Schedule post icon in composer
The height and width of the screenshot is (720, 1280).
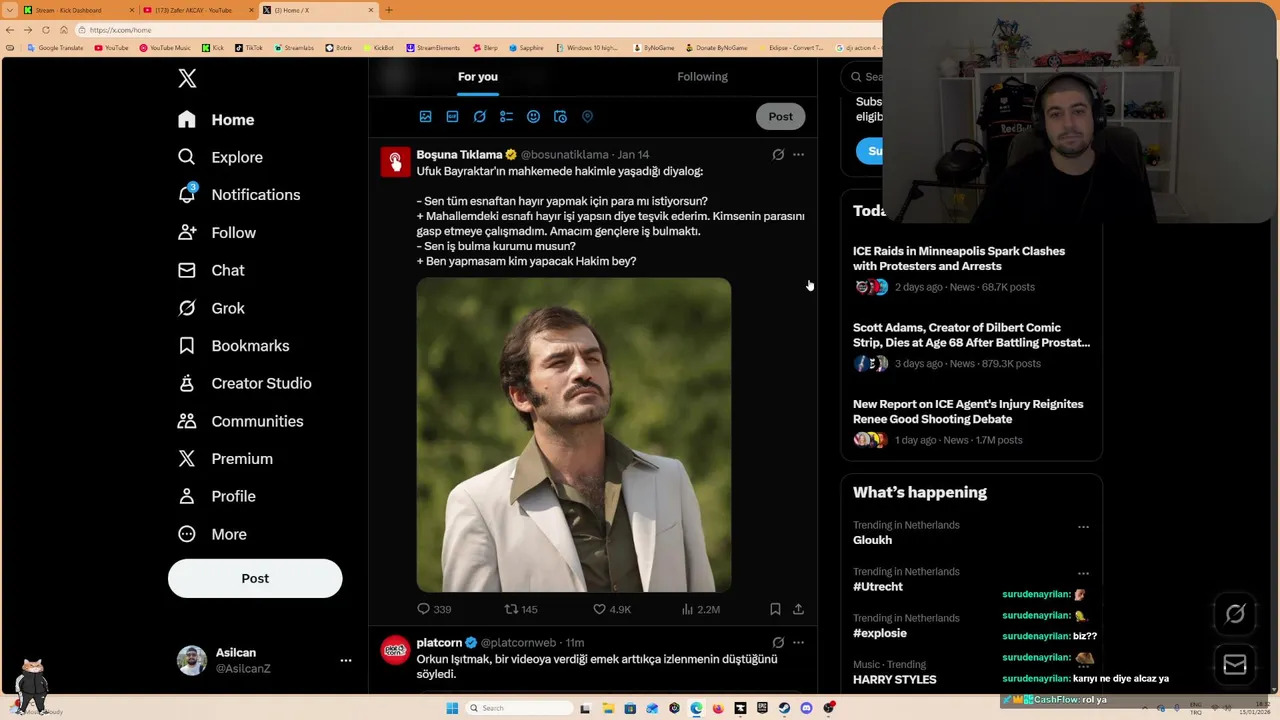[560, 117]
